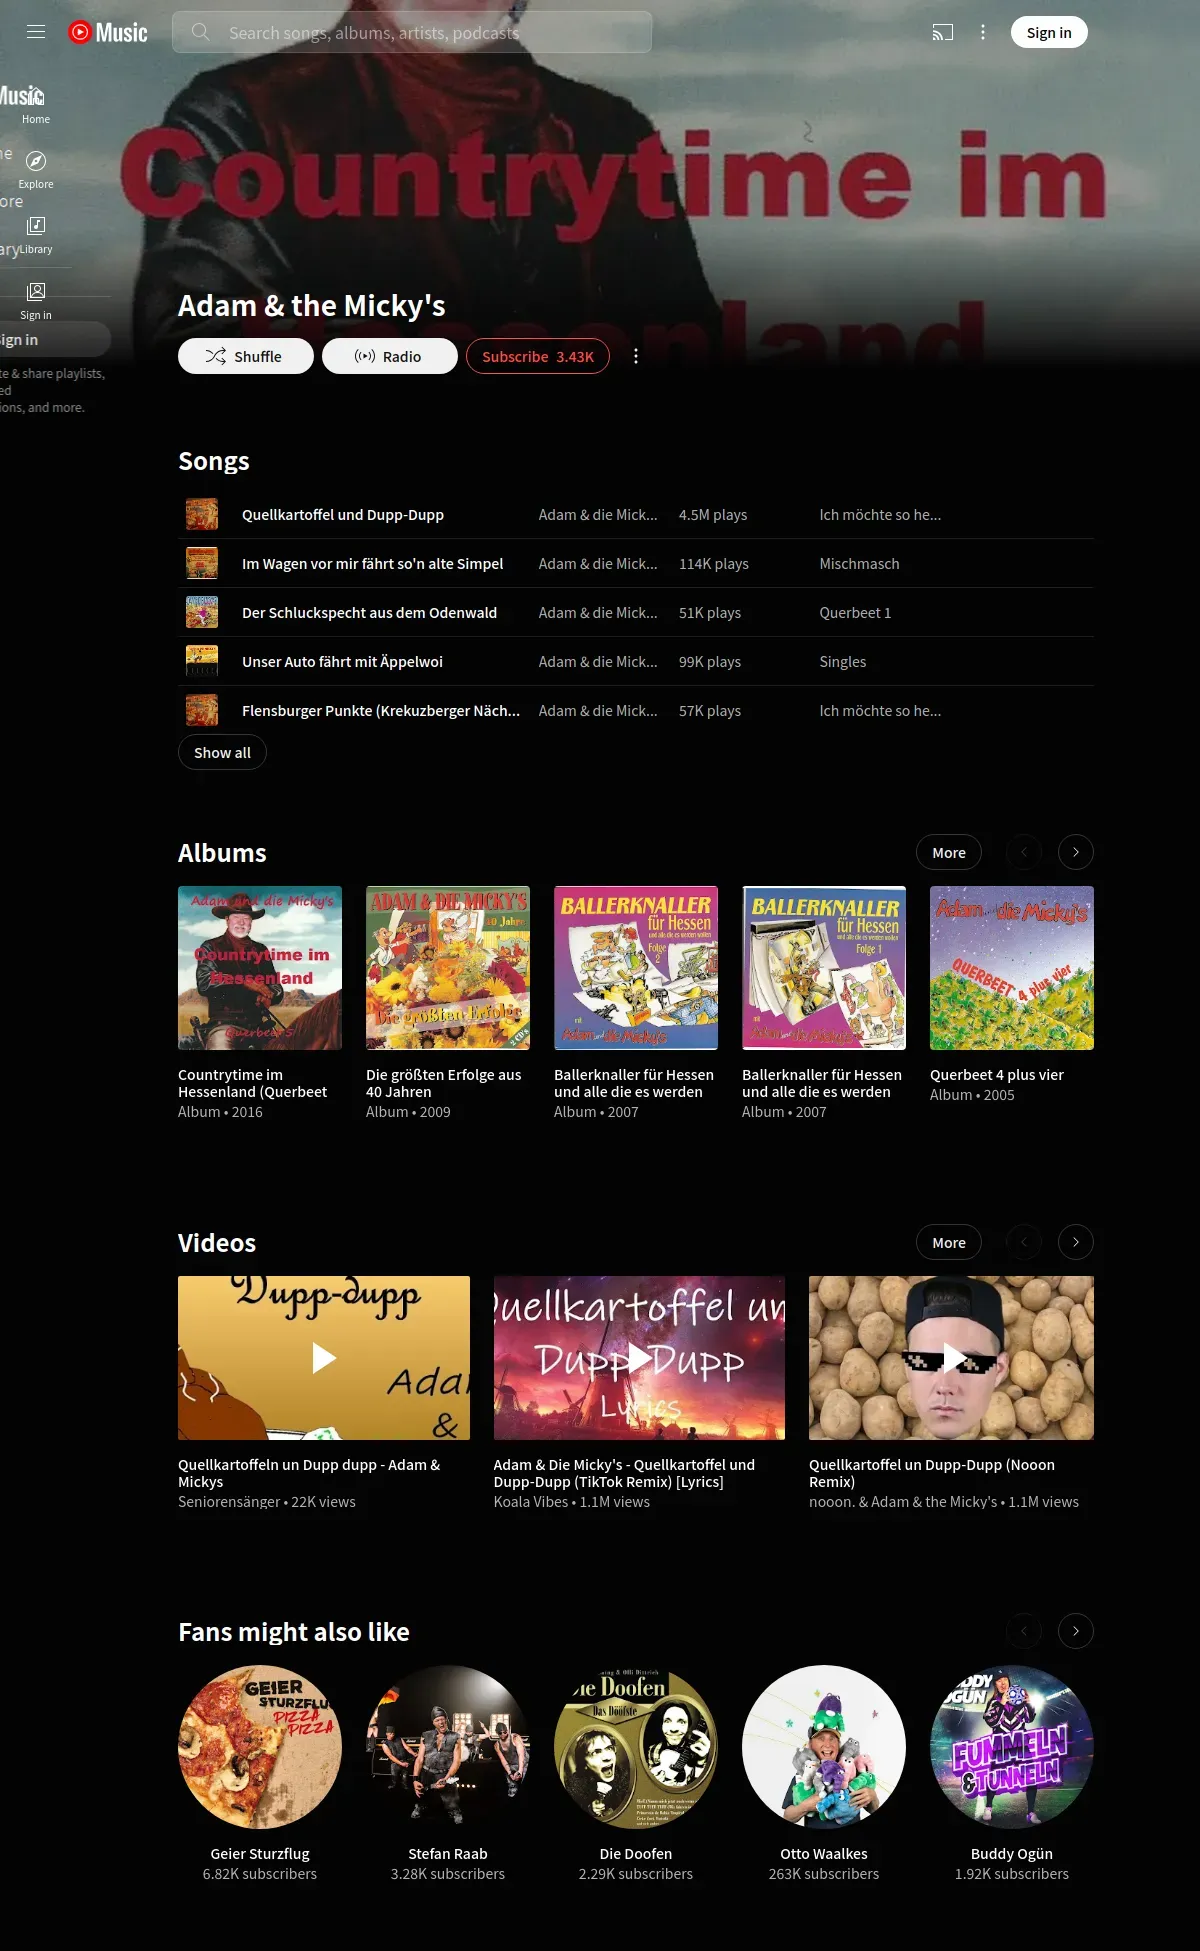Viewport: 1200px width, 1951px height.
Task: Open the hamburger guide menu
Action: [x=36, y=32]
